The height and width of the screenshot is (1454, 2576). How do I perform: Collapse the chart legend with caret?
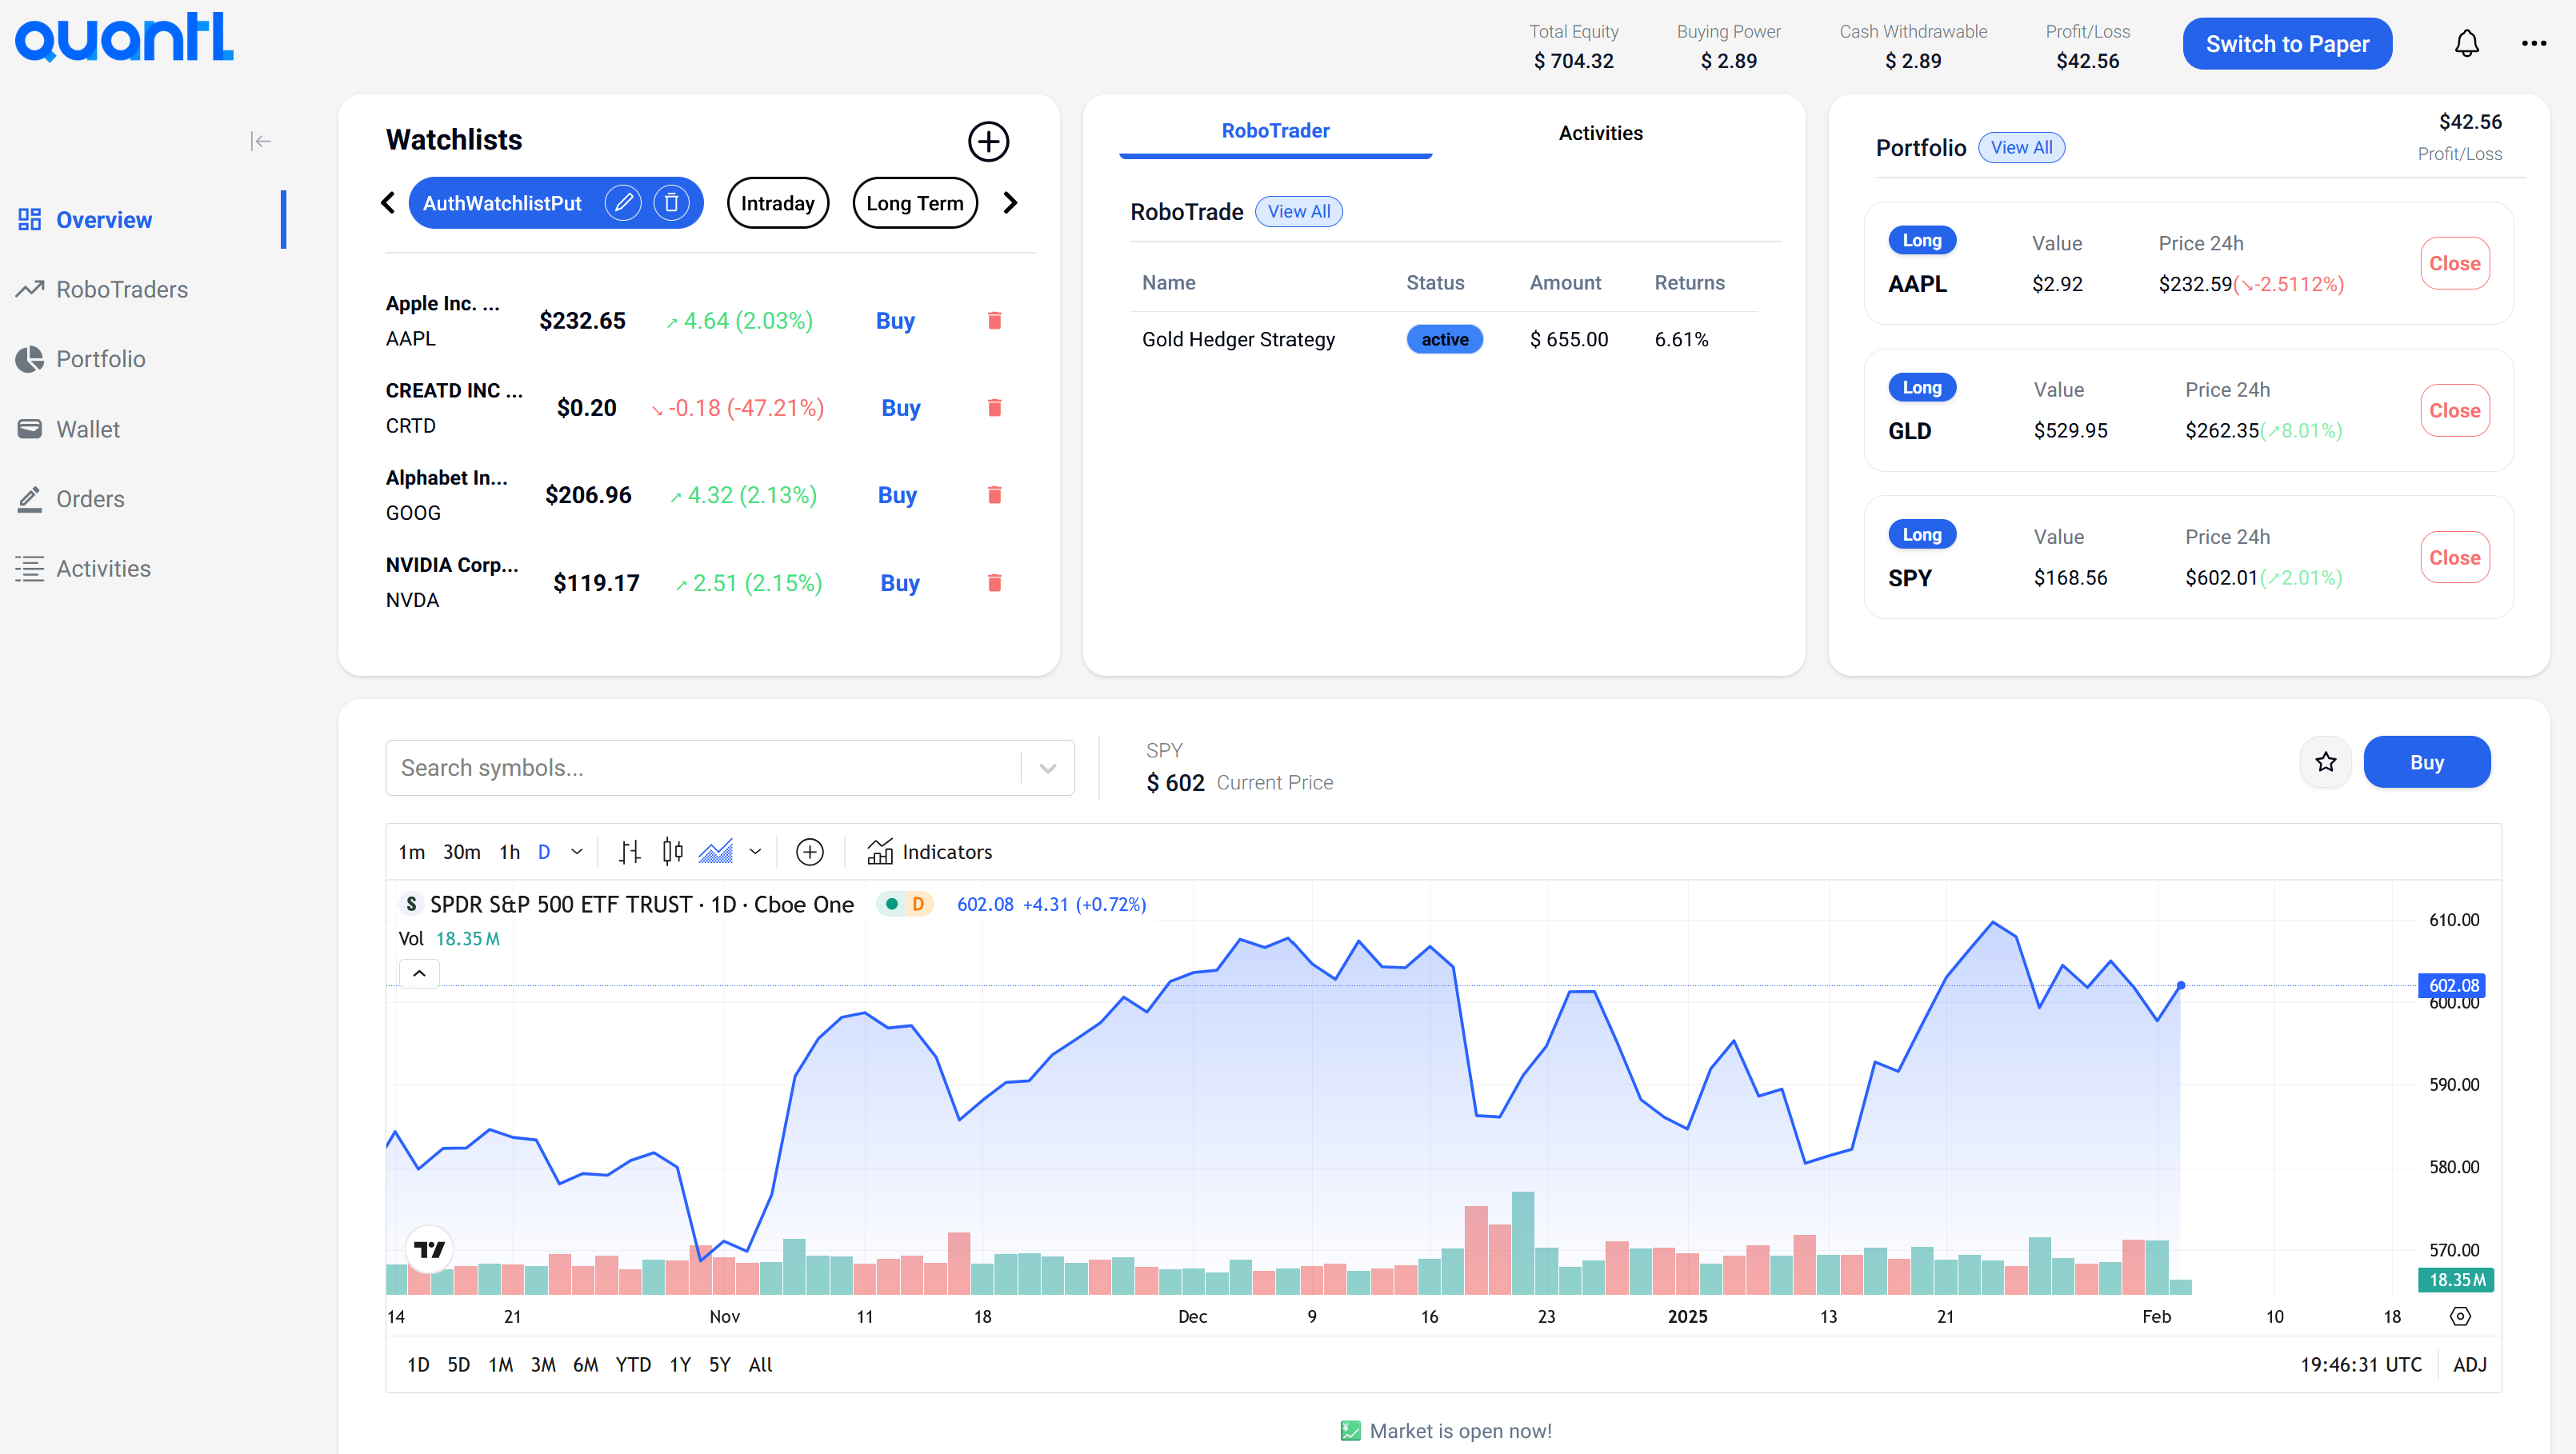pyautogui.click(x=419, y=973)
